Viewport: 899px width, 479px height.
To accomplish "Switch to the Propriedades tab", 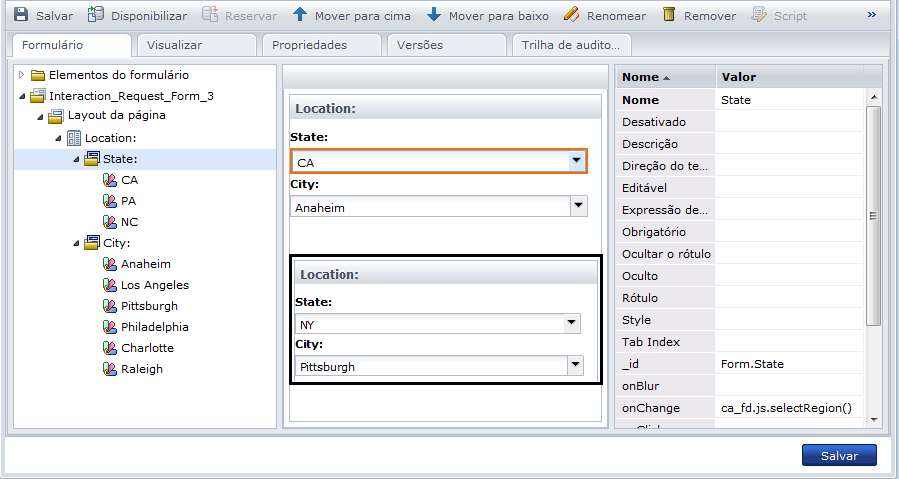I will [310, 45].
